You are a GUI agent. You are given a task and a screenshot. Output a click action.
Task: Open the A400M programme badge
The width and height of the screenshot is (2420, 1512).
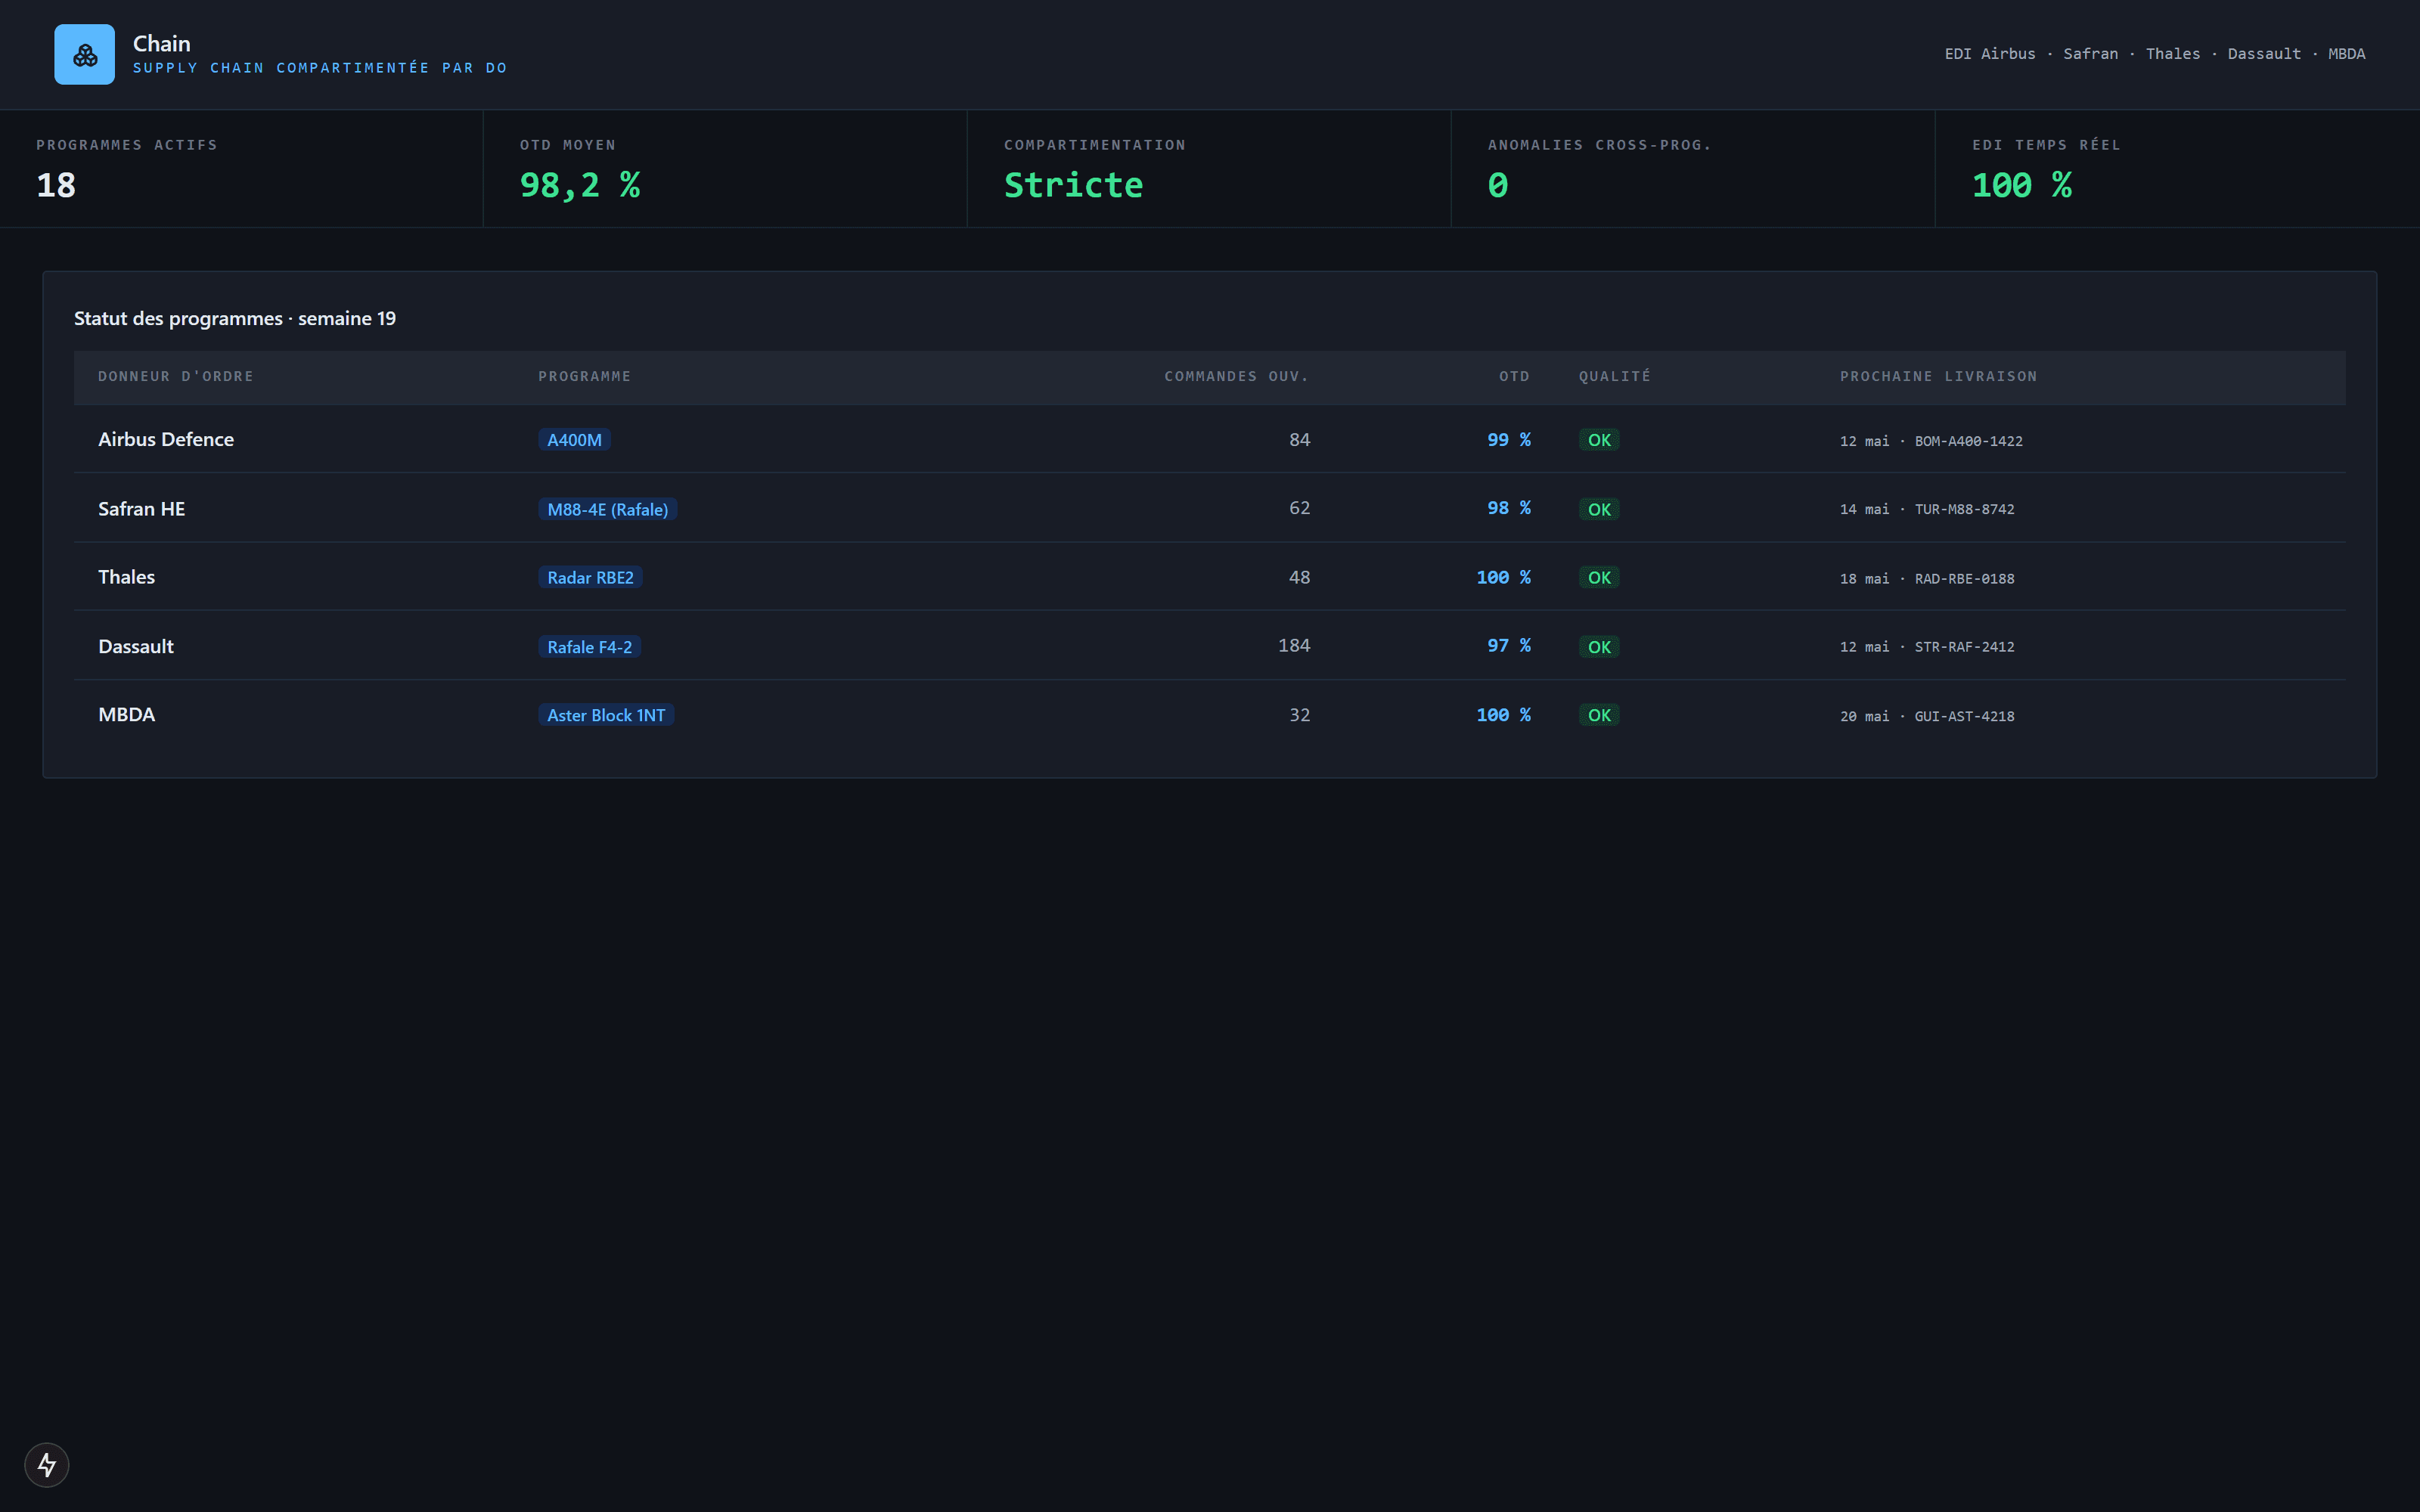(x=574, y=440)
